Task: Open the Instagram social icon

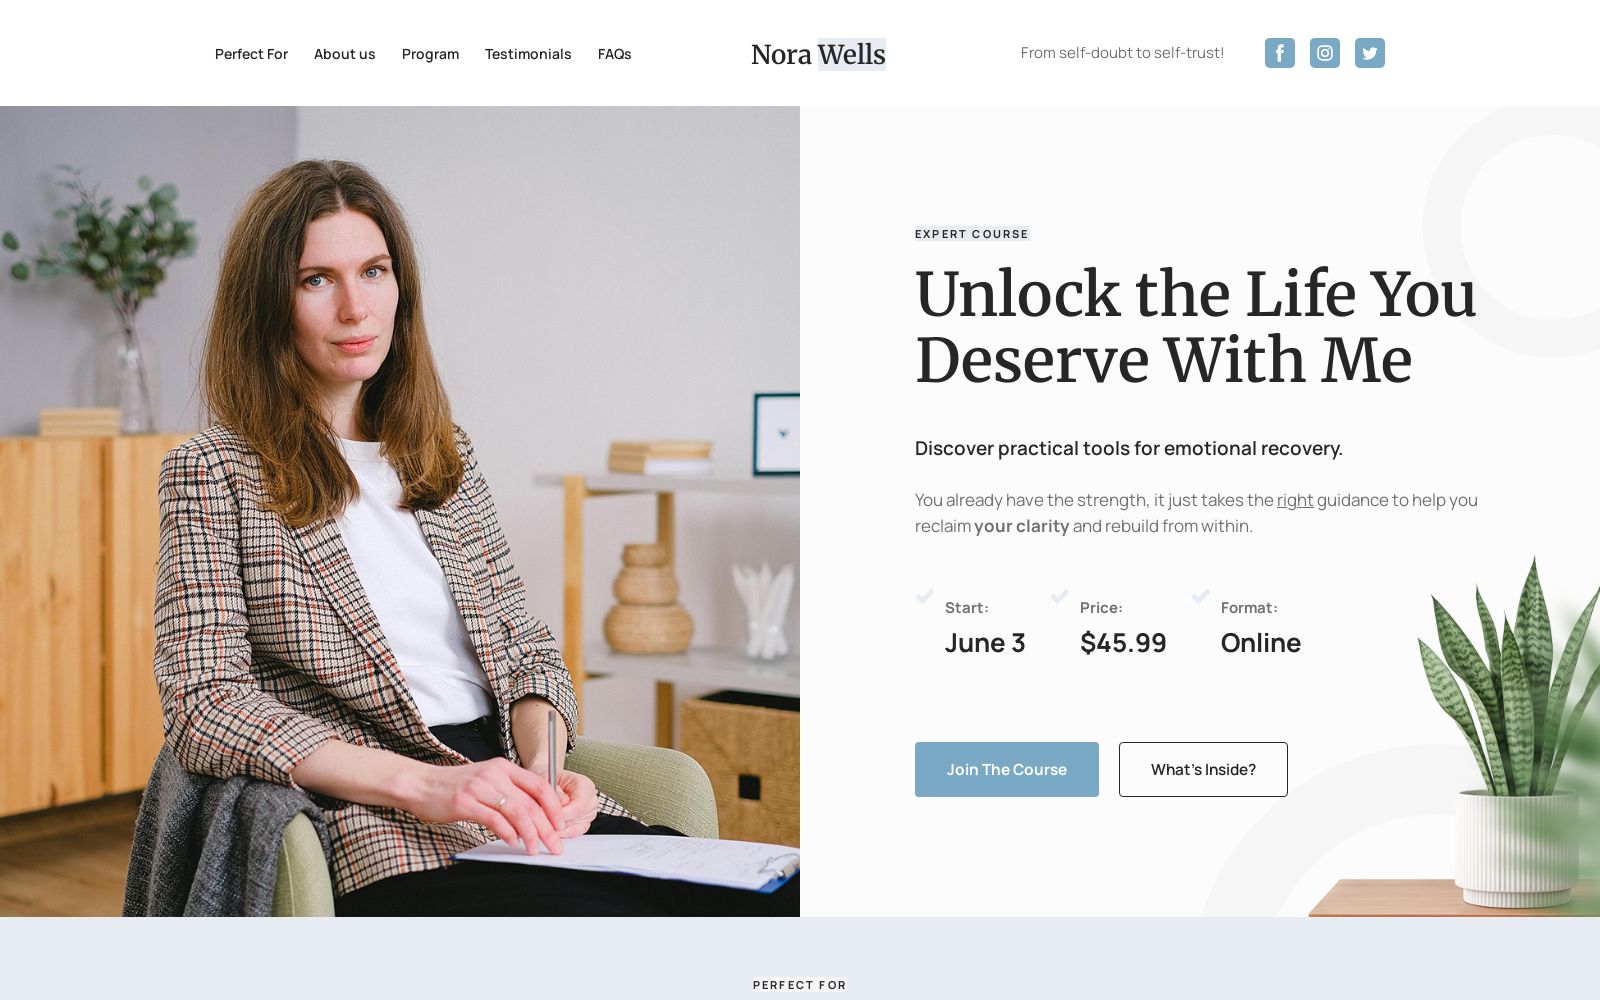Action: click(1324, 53)
